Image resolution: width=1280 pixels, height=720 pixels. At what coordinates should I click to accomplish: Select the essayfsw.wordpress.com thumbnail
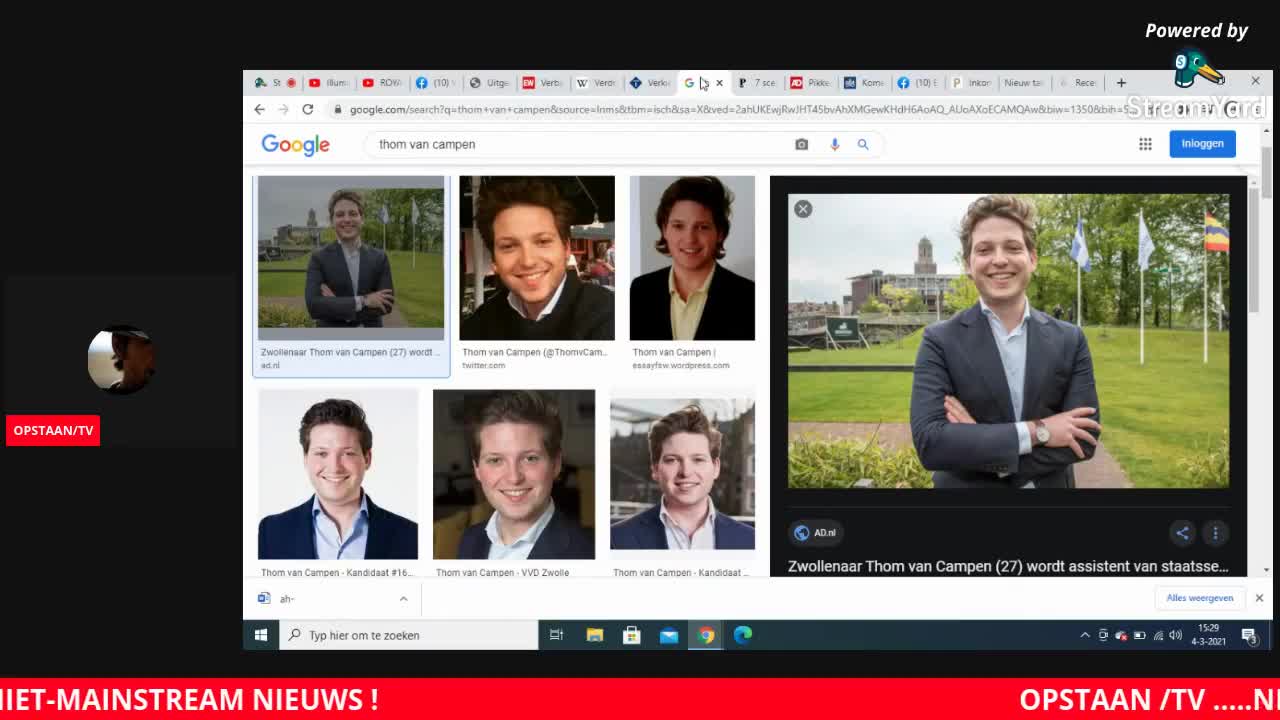point(692,258)
